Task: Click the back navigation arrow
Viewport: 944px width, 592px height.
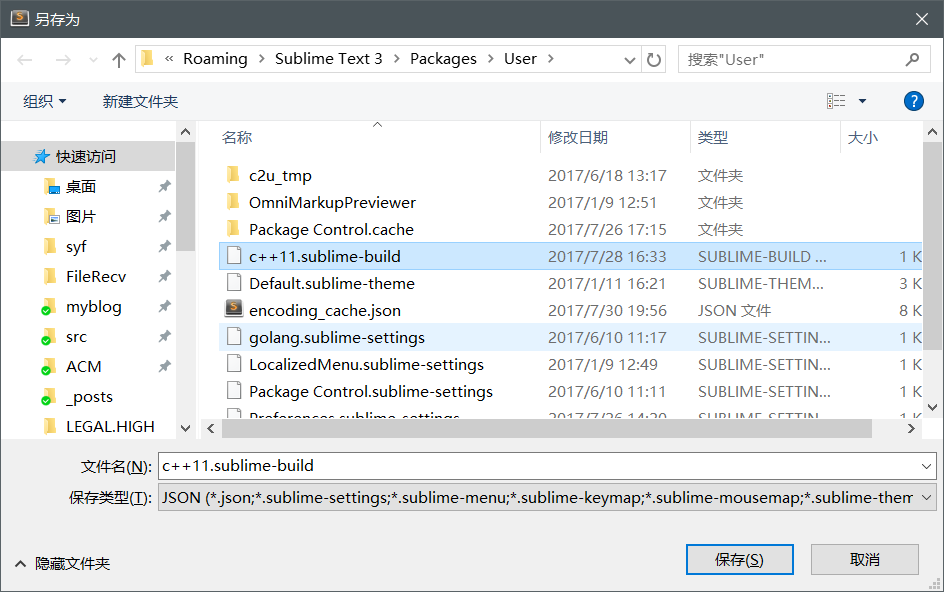Action: tap(24, 59)
